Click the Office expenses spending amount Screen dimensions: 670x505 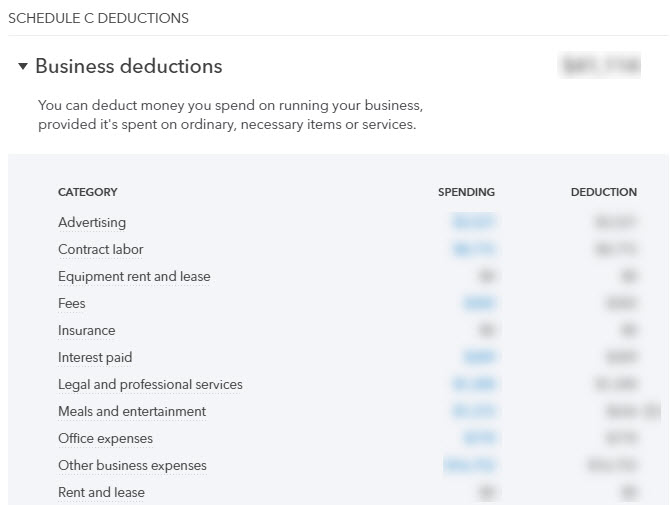479,438
